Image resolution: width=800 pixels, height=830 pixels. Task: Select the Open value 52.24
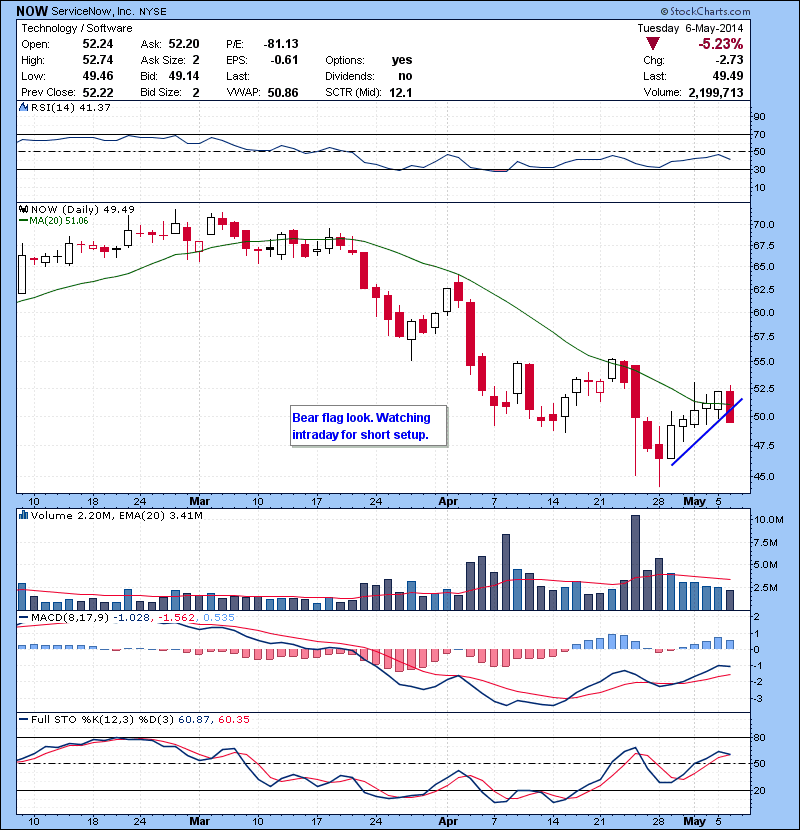click(98, 43)
